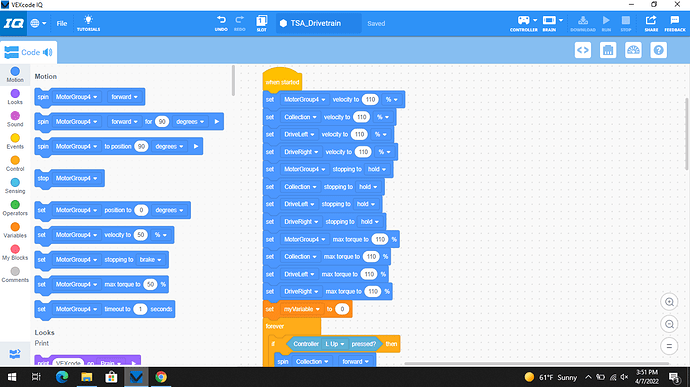Click the palette vertical scrollbar
The height and width of the screenshot is (387, 690).
click(233, 81)
